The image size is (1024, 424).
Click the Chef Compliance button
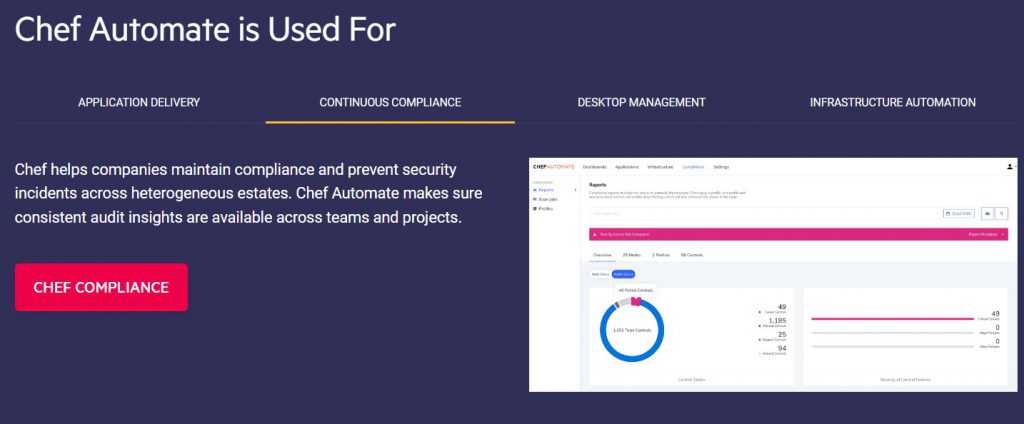click(101, 287)
